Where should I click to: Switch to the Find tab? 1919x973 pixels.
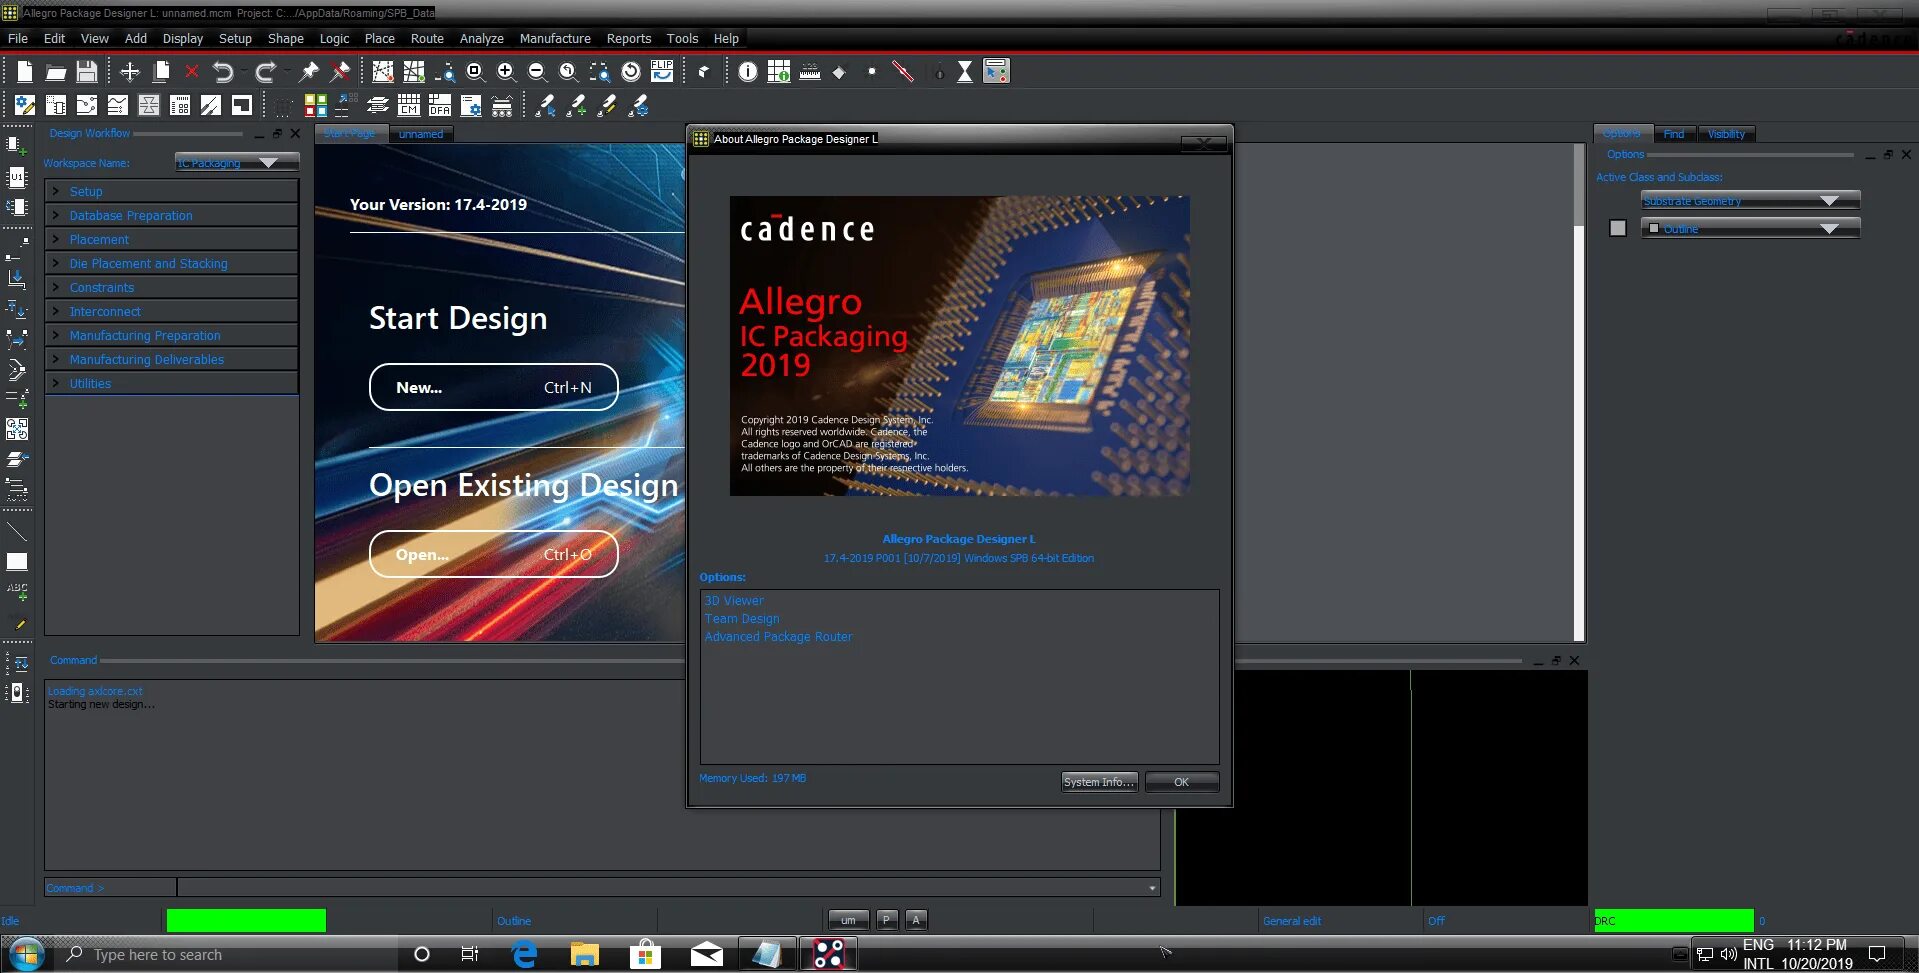click(1674, 134)
